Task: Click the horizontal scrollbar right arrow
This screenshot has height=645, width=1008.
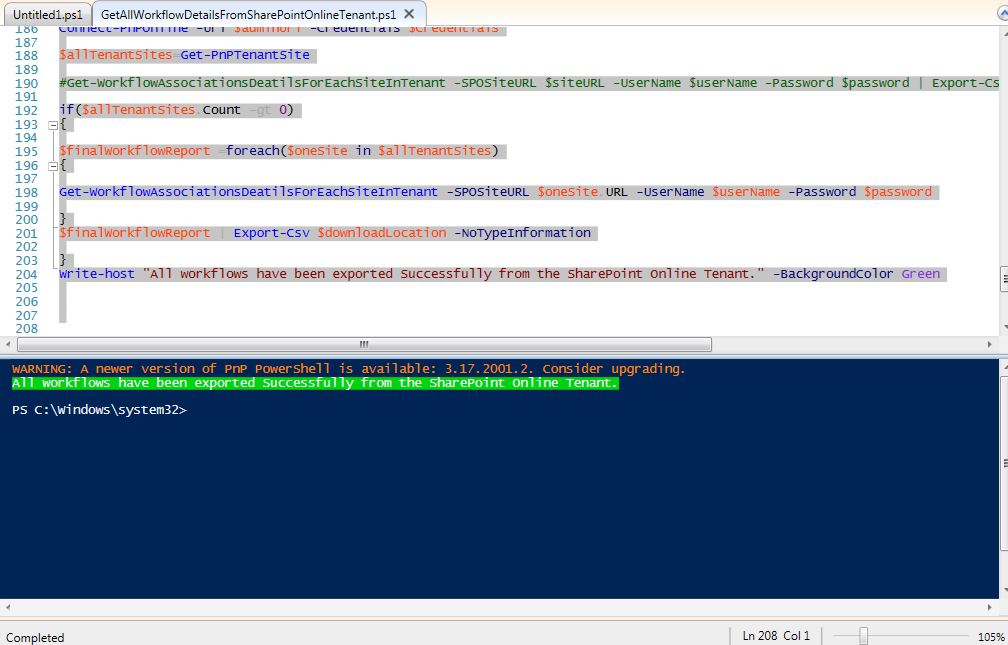Action: click(987, 344)
